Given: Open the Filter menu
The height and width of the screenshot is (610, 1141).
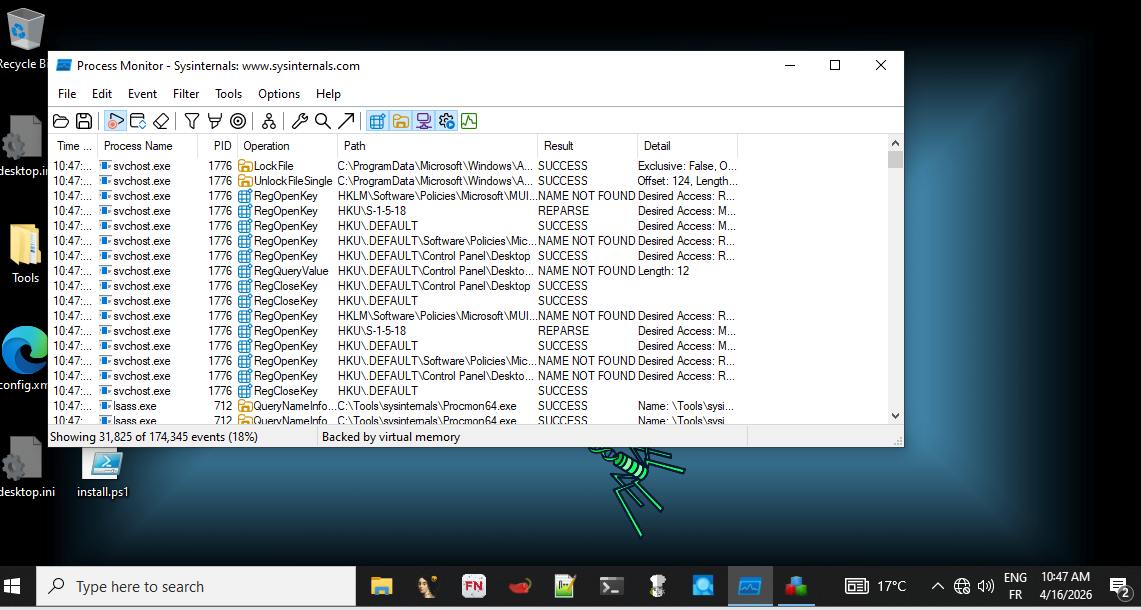Looking at the screenshot, I should point(186,94).
